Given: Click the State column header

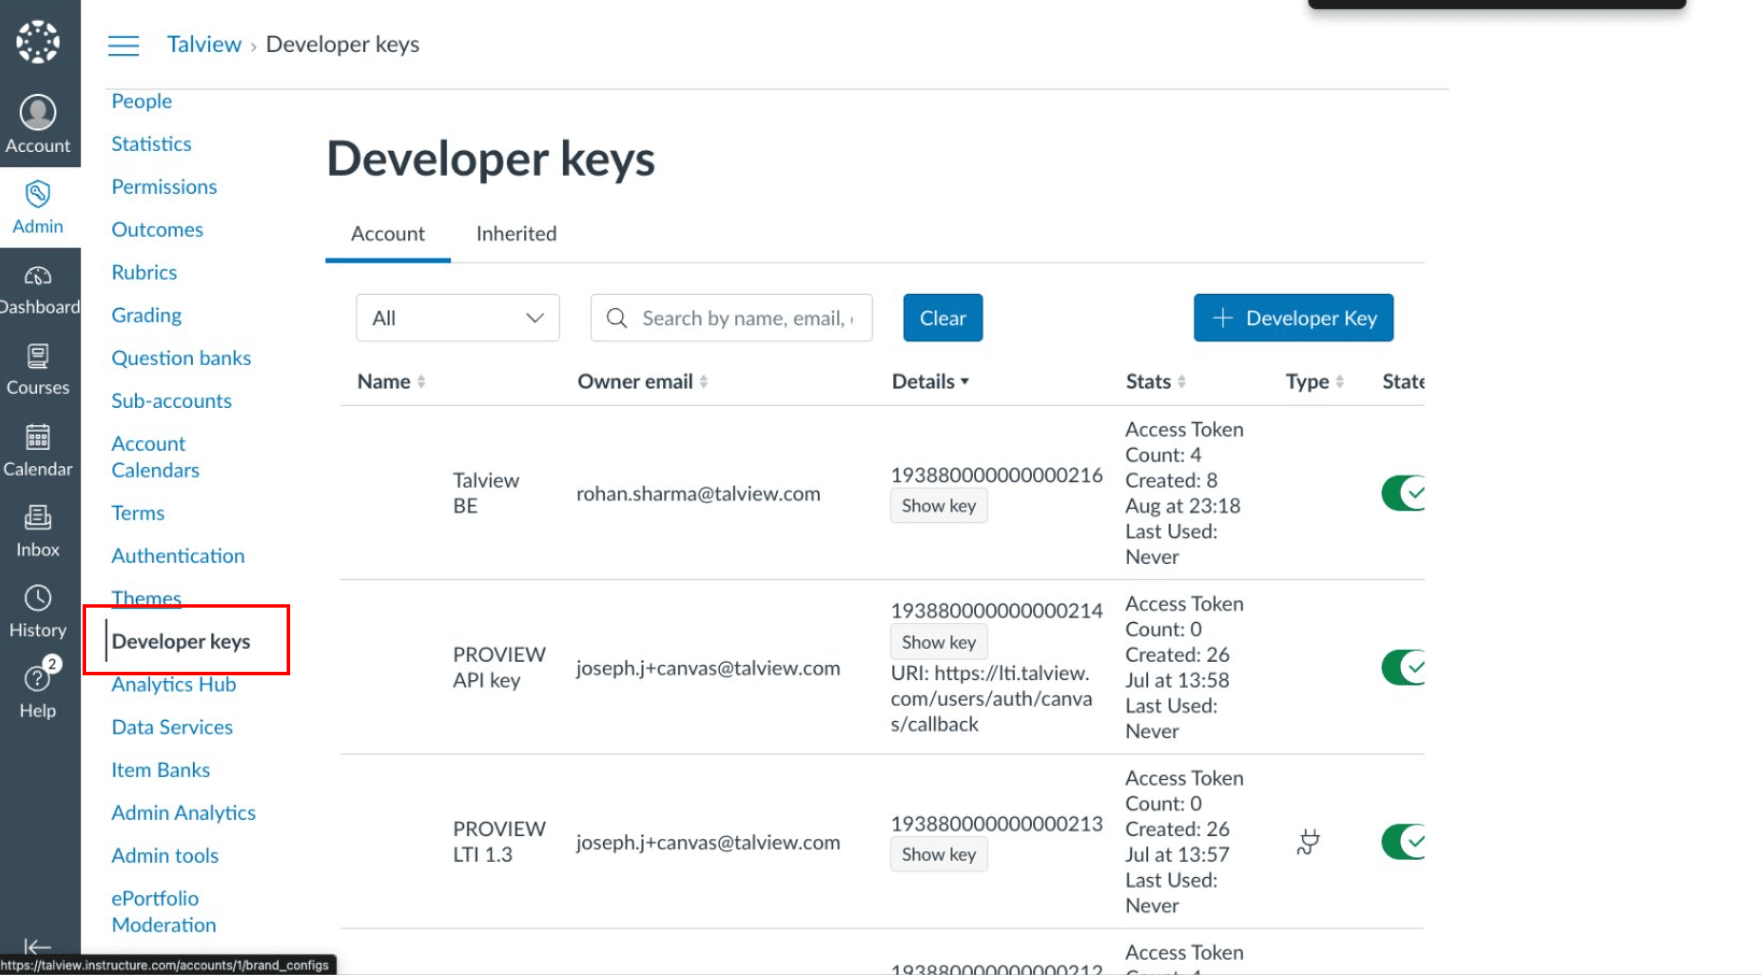Looking at the screenshot, I should [1403, 382].
